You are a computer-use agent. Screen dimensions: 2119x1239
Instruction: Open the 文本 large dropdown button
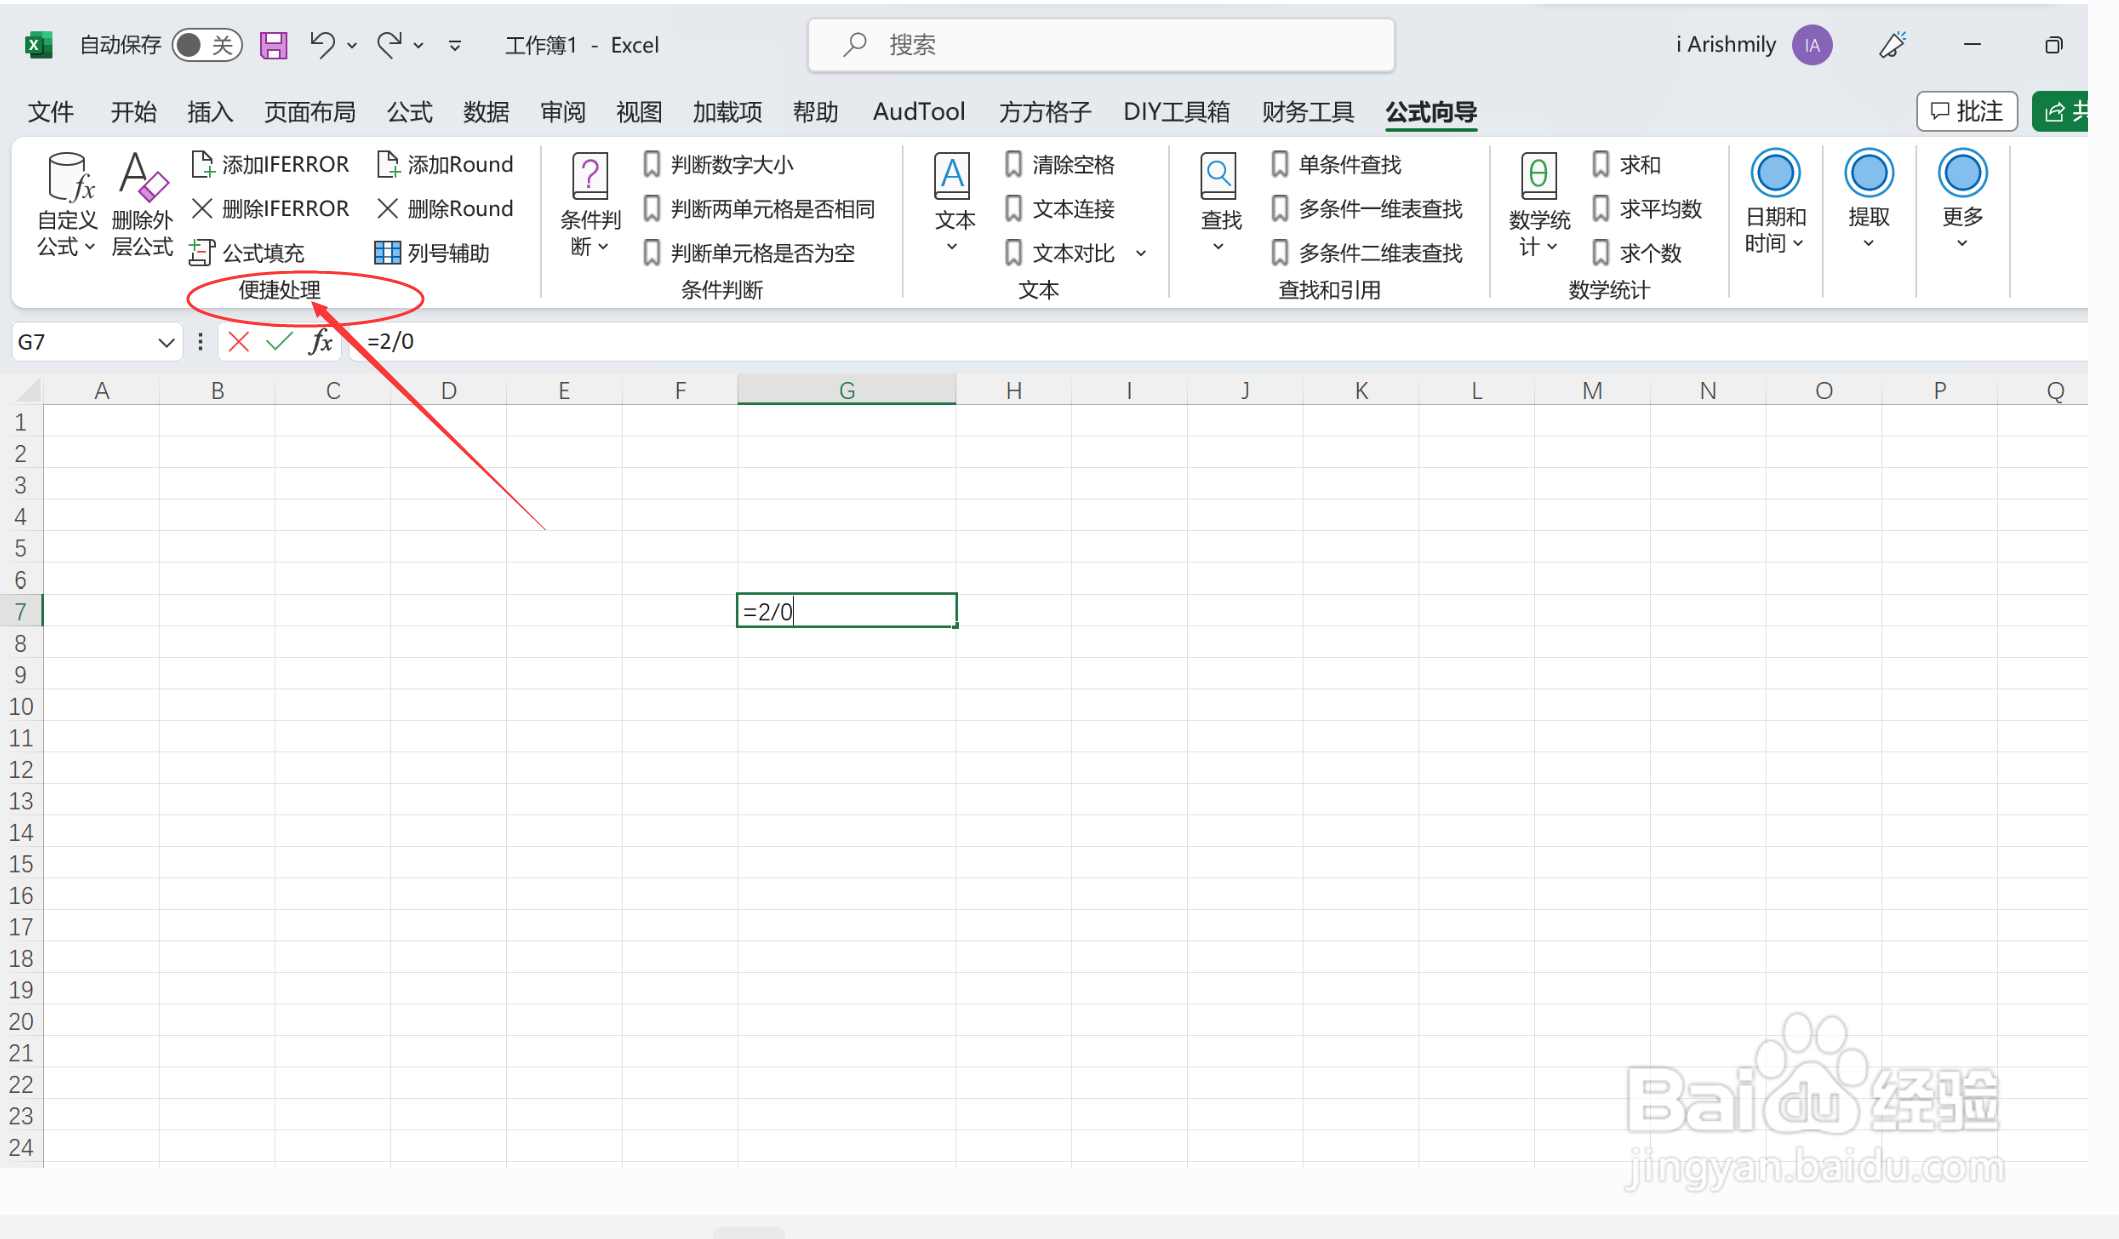(x=954, y=204)
